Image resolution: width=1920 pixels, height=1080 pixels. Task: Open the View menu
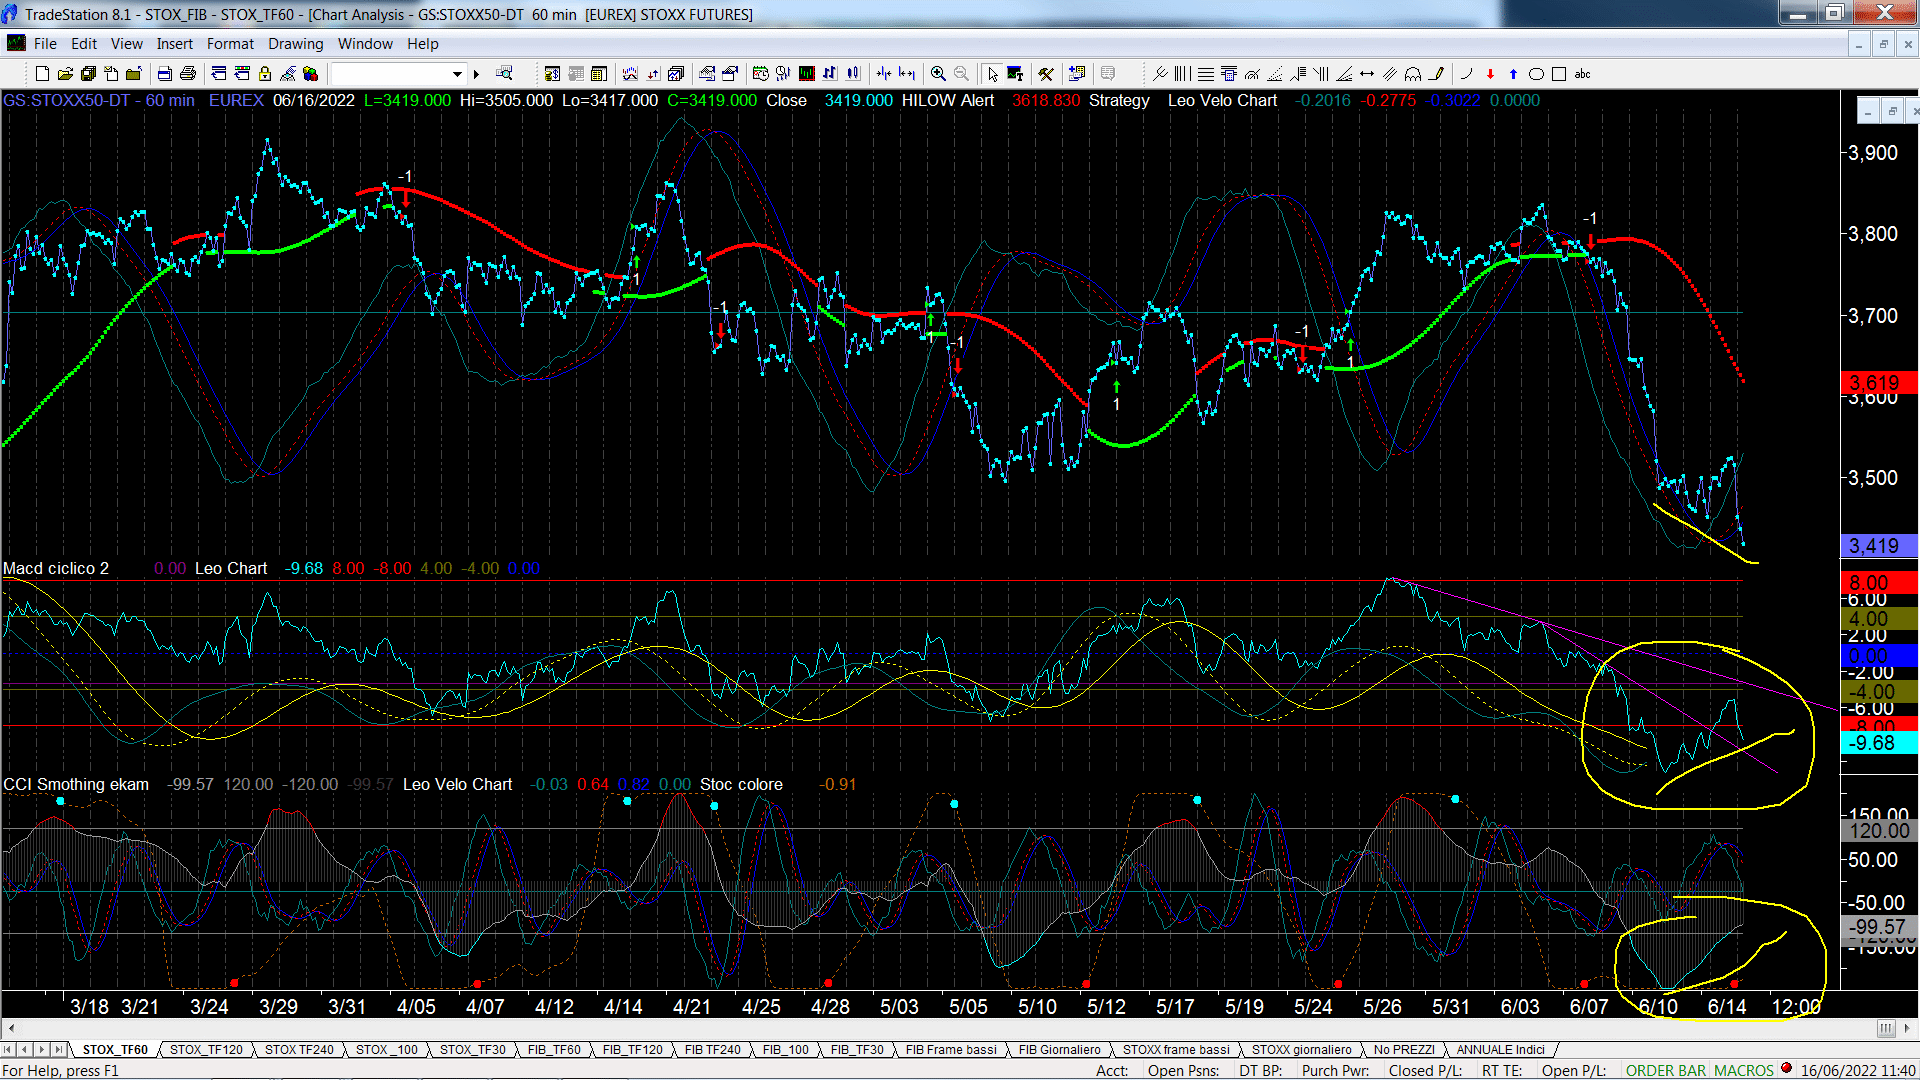[127, 44]
